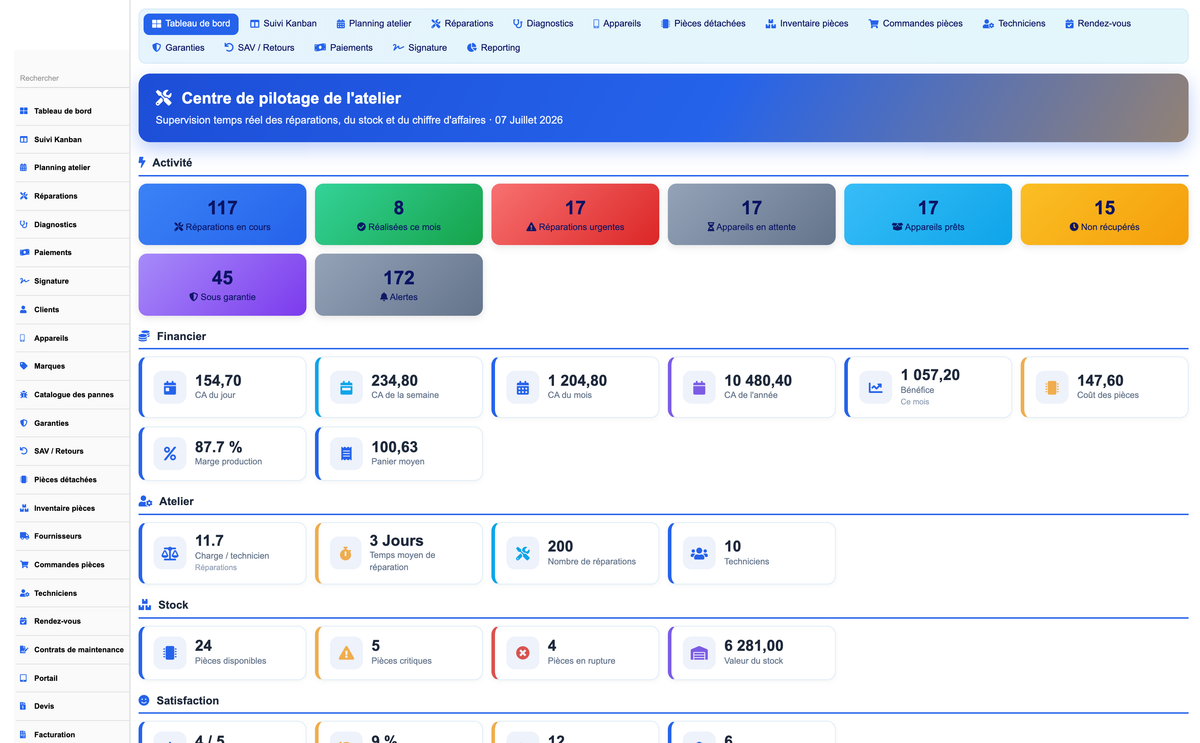
Task: Open the 172 Alertes card
Action: pos(399,285)
